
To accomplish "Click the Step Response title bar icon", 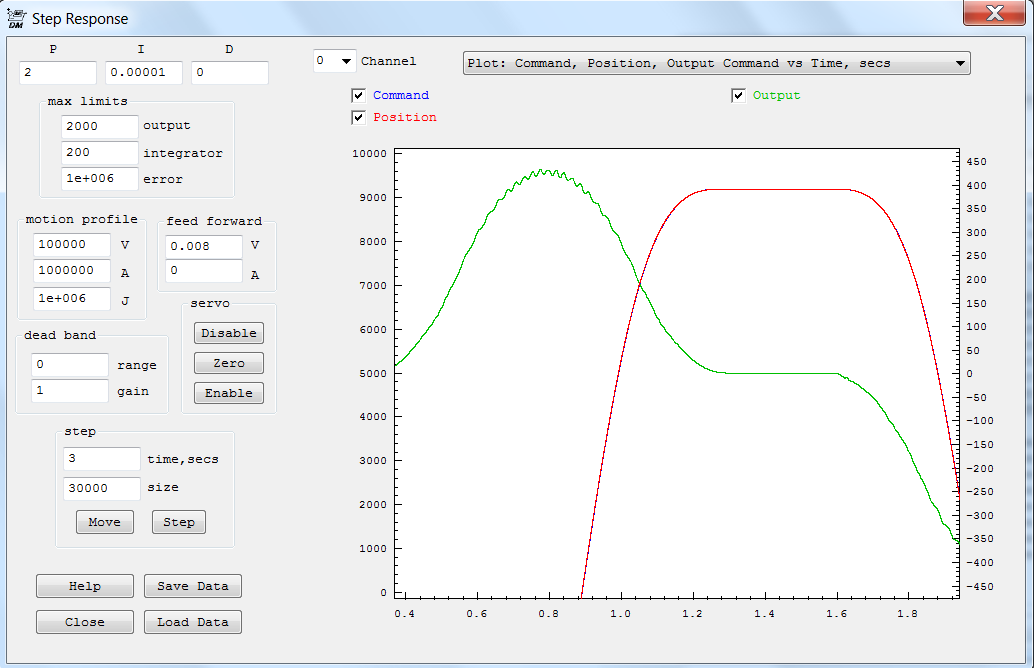I will [x=15, y=18].
